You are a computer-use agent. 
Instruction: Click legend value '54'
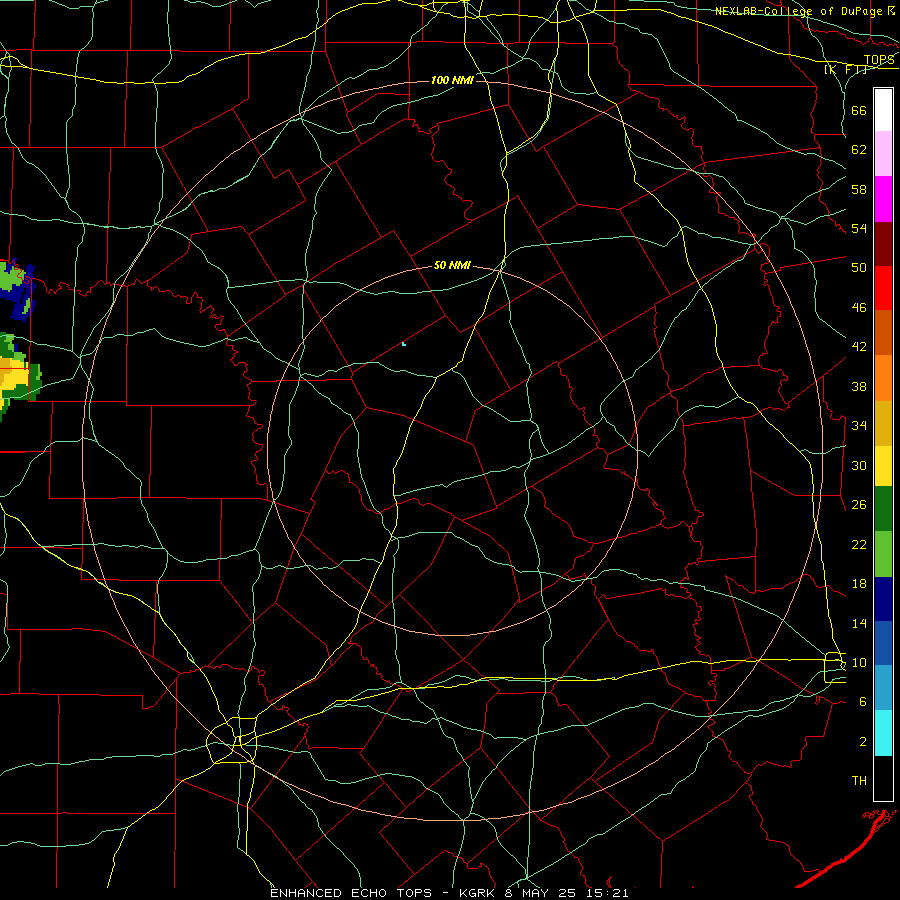click(859, 228)
